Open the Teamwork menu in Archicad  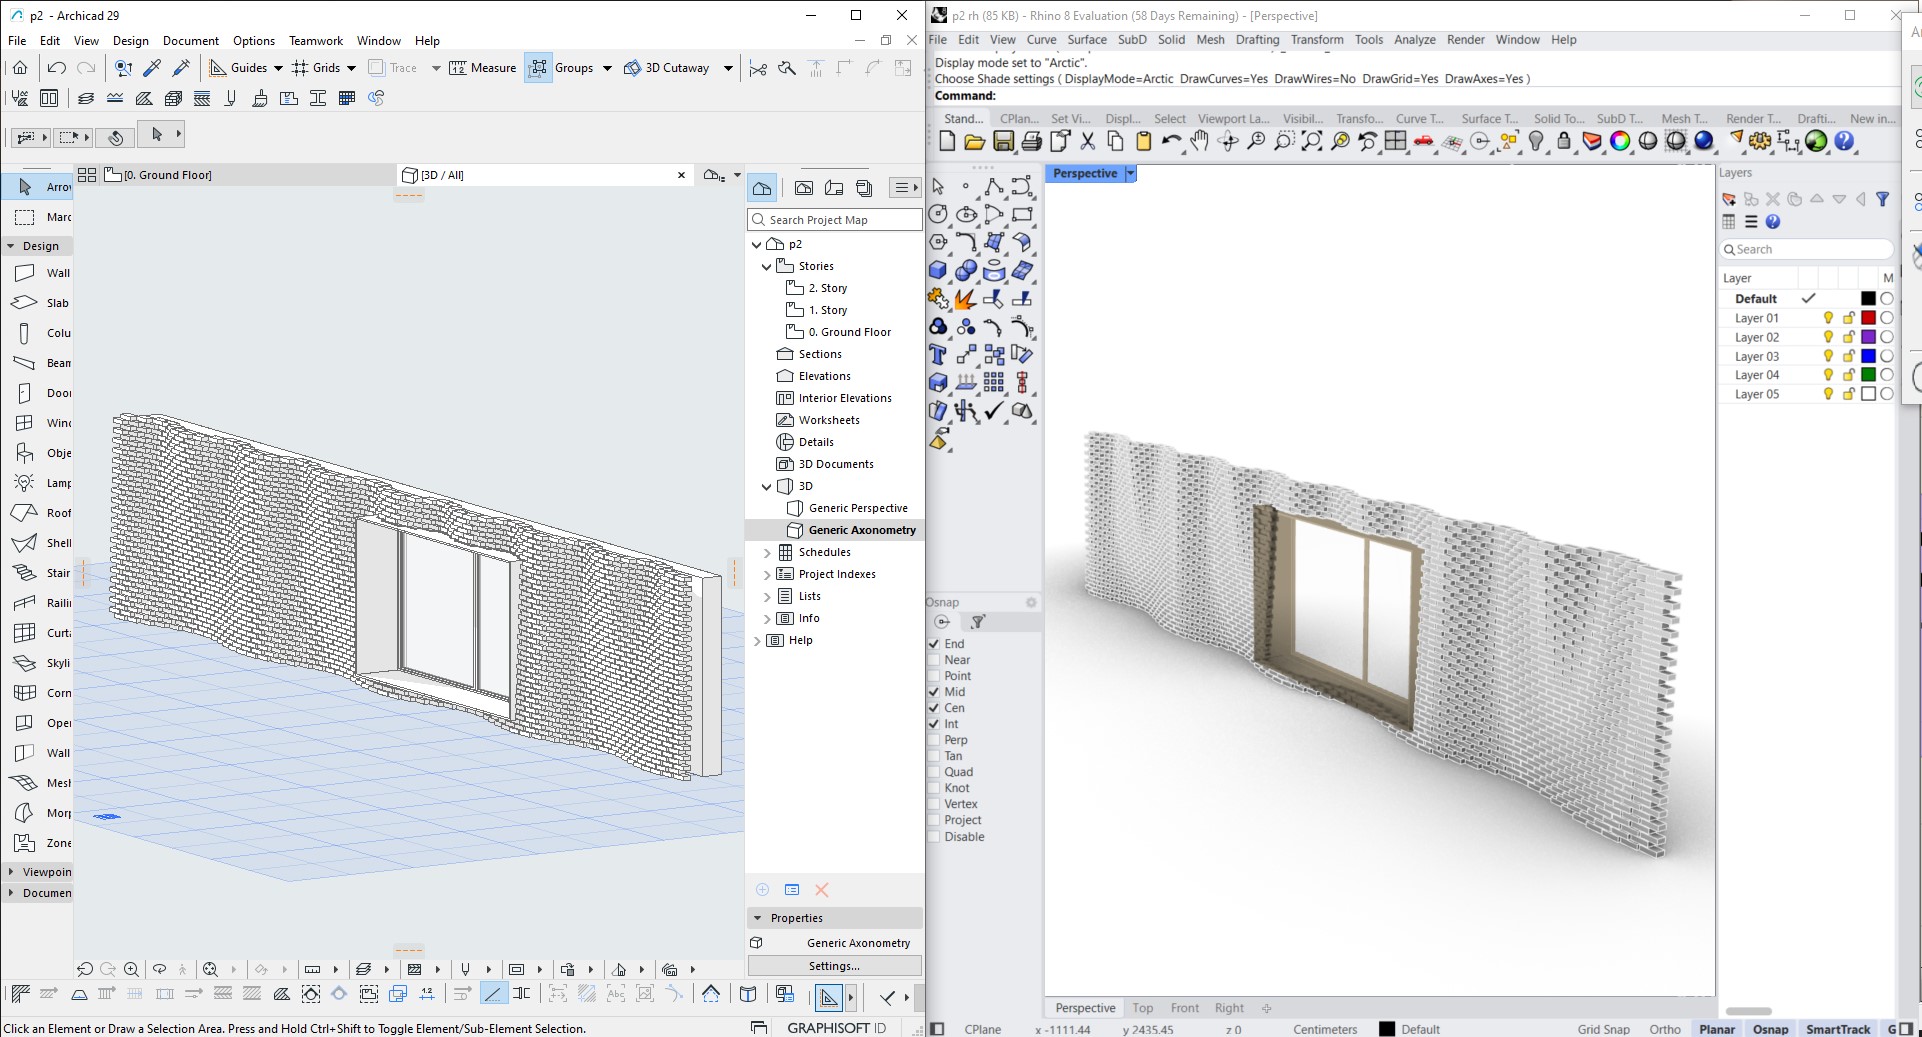point(315,41)
